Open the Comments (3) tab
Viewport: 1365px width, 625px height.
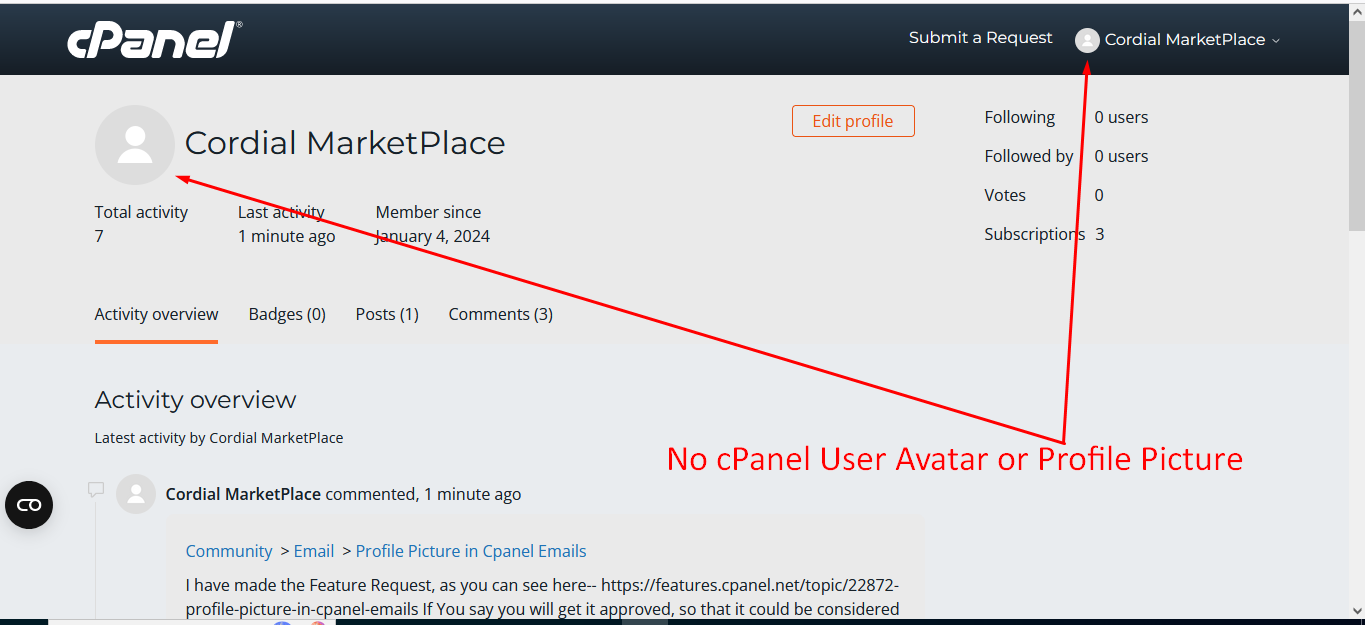click(501, 314)
